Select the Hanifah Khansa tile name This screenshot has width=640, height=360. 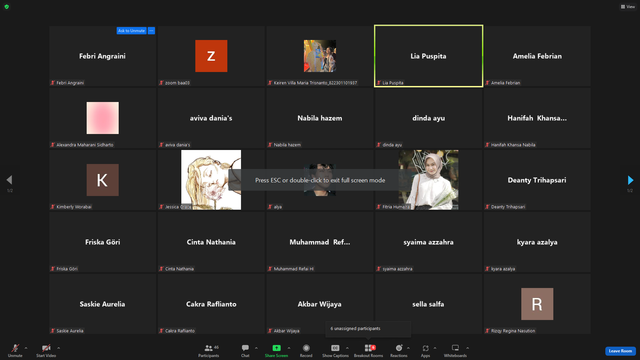click(537, 118)
